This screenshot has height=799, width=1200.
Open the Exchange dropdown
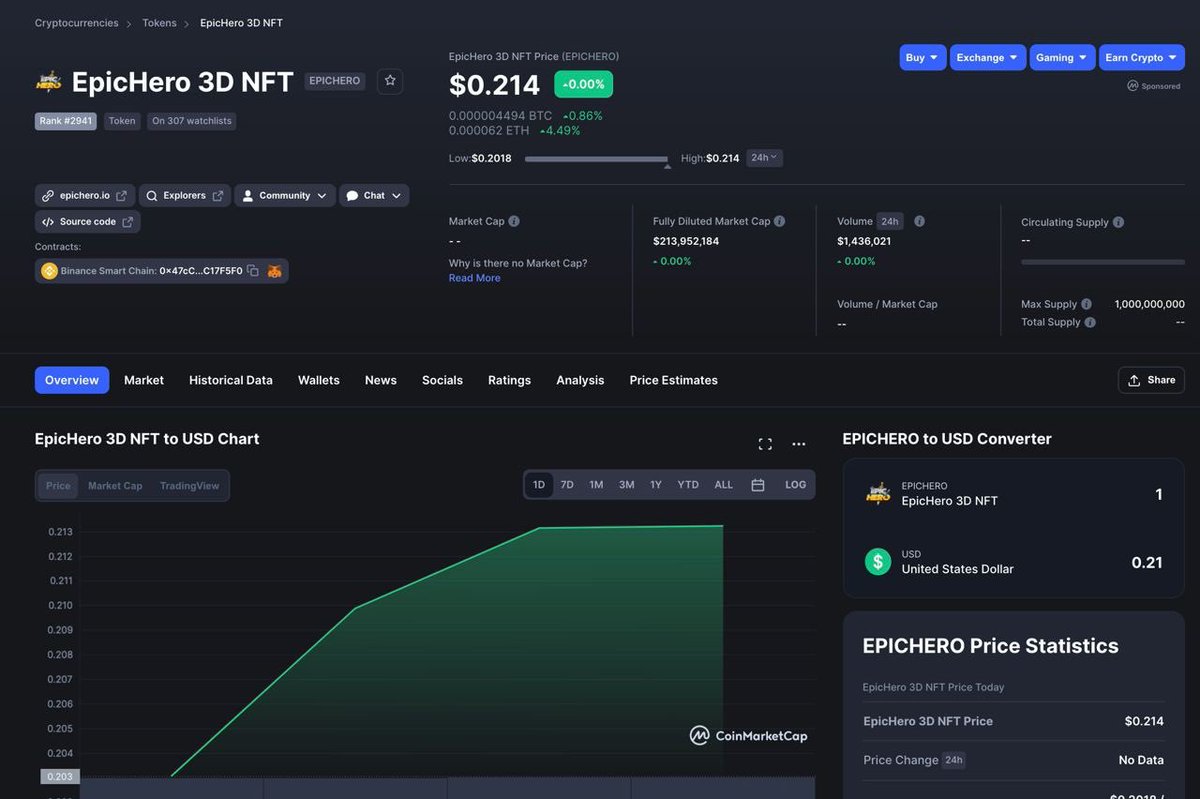(x=988, y=57)
